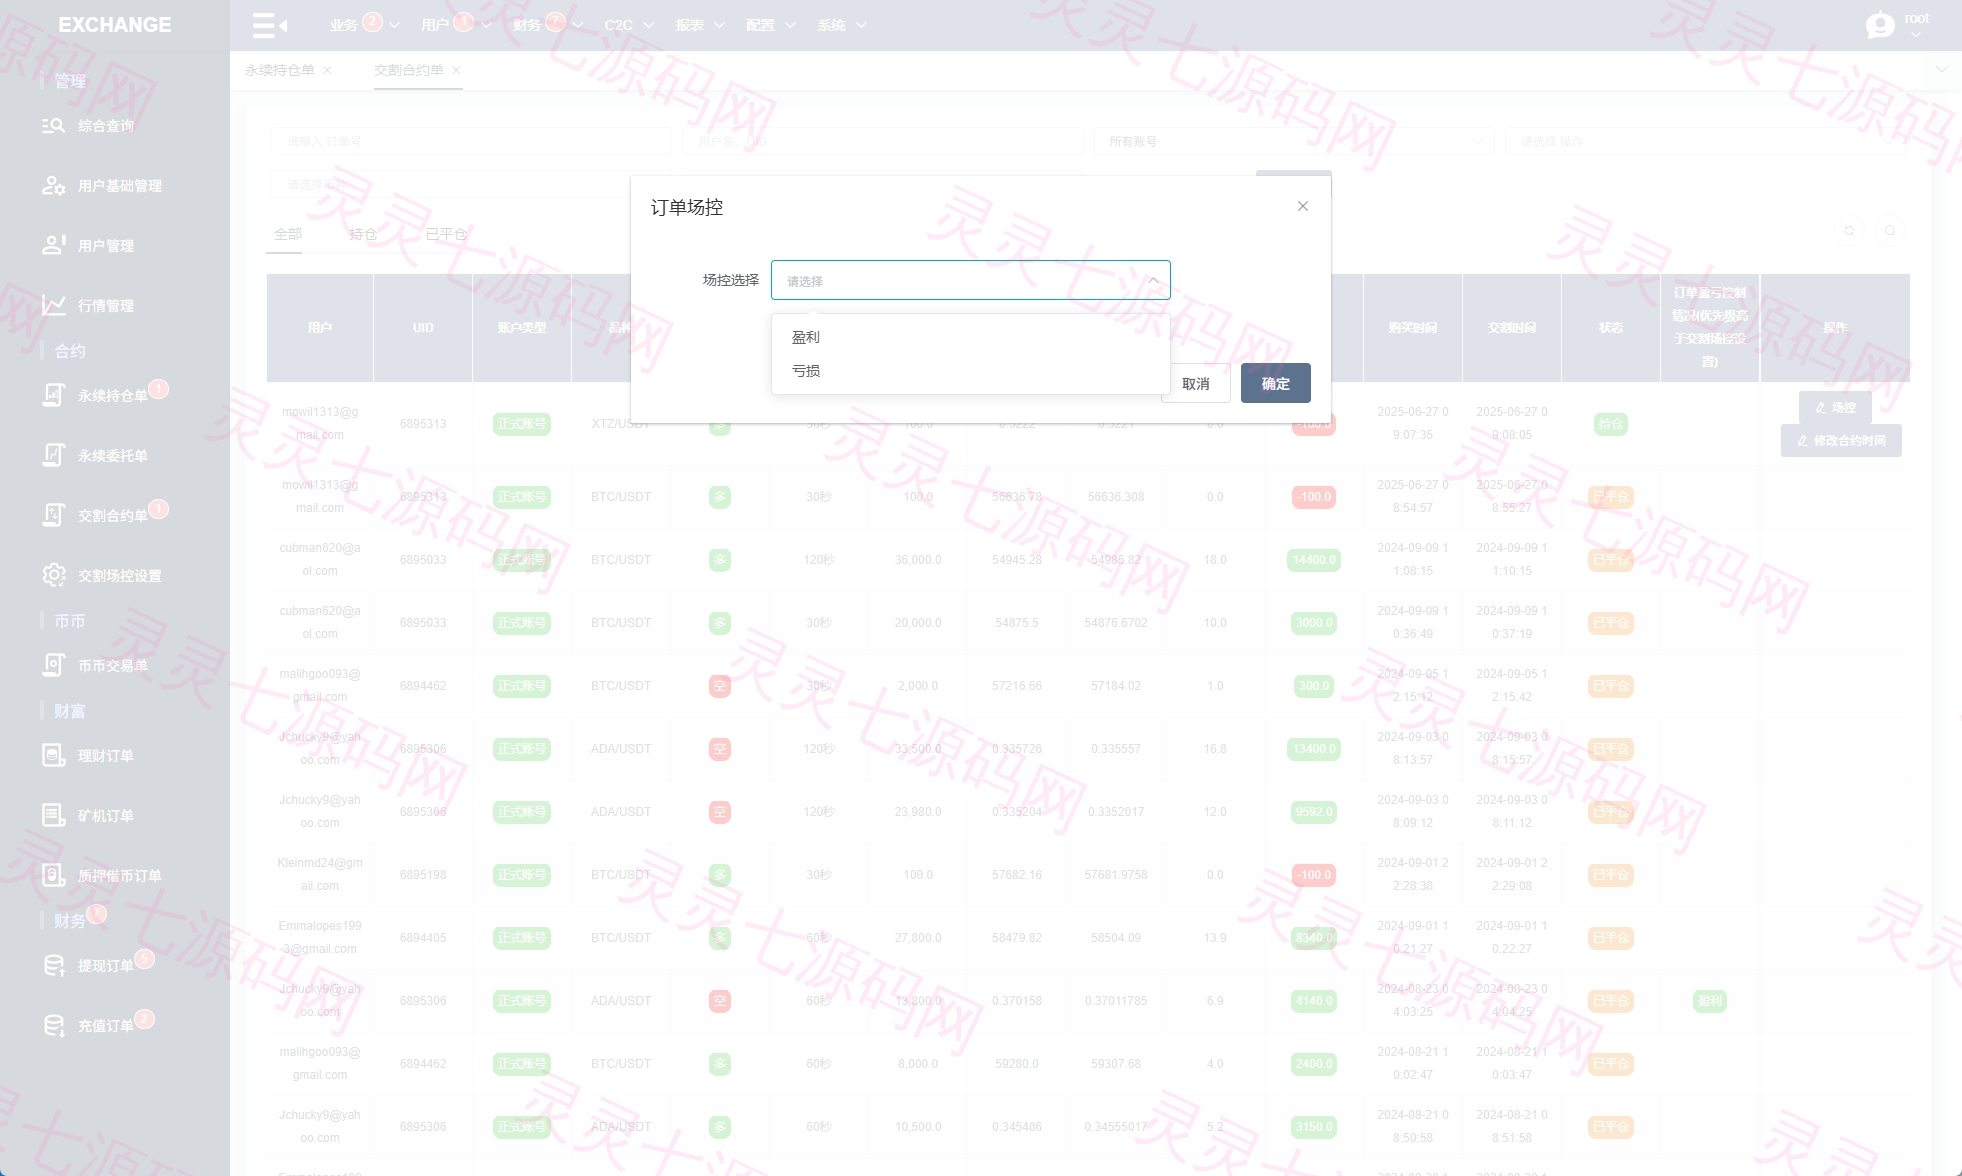Viewport: 1962px width, 1176px height.
Task: Select 盈利 option in dropdown
Action: click(x=970, y=337)
